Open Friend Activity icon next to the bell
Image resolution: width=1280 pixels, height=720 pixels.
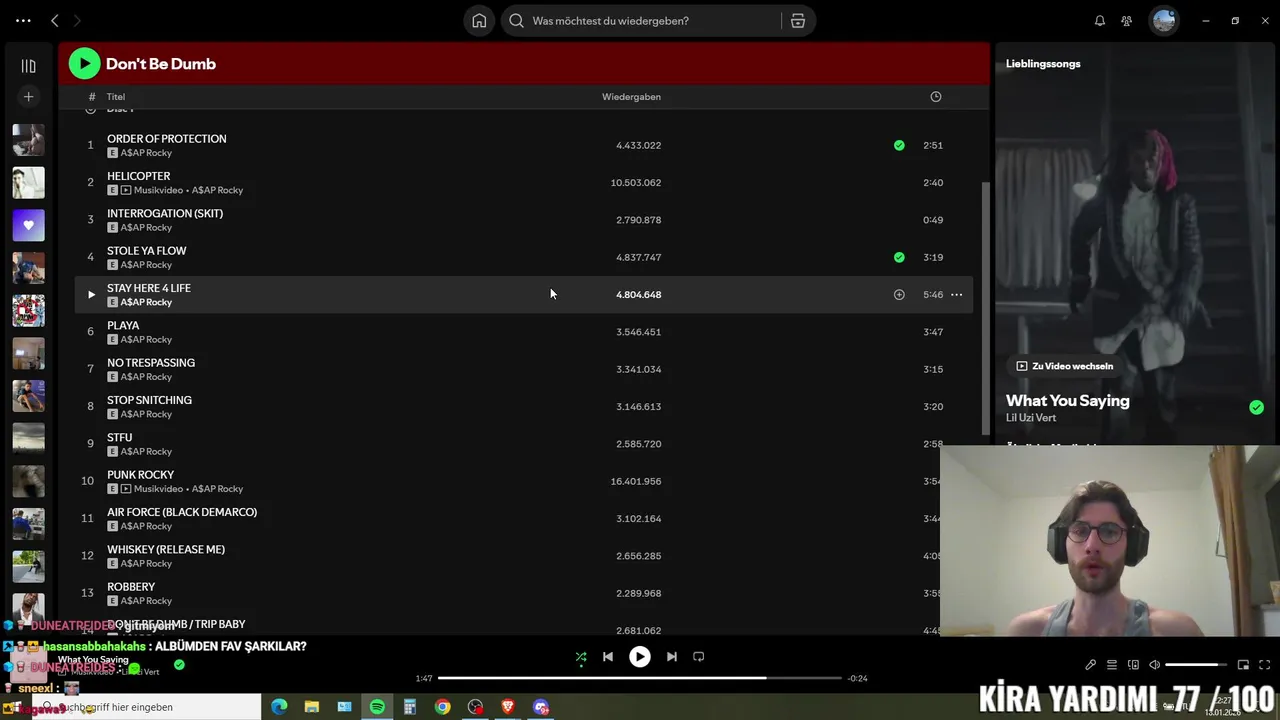1127,21
